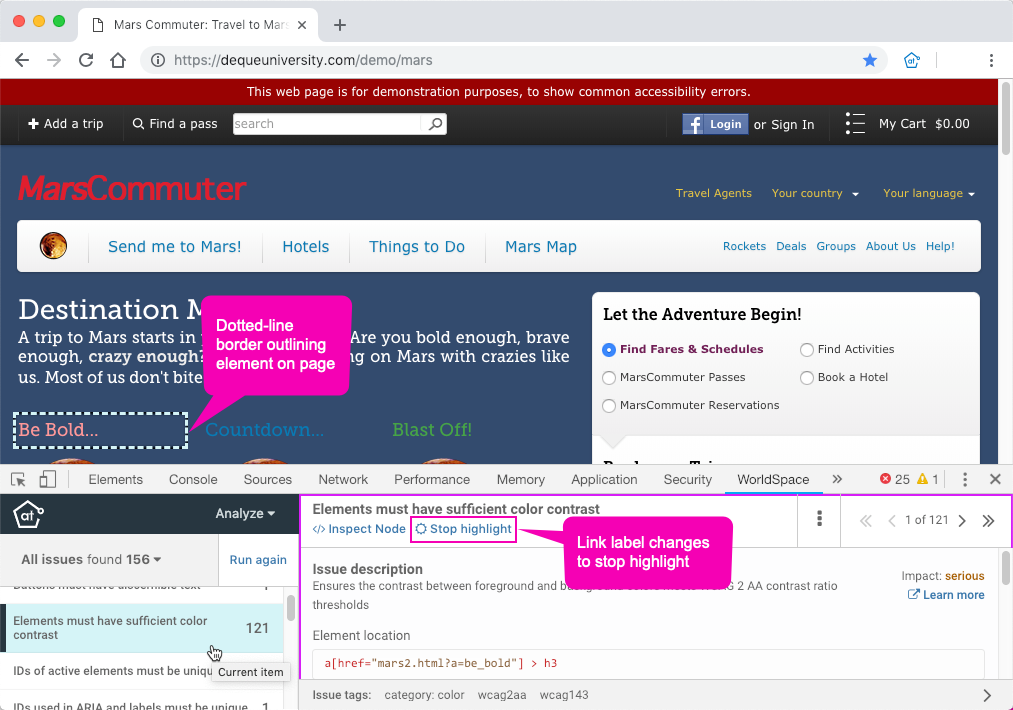Open the Chrome three-dot menu

tap(991, 60)
